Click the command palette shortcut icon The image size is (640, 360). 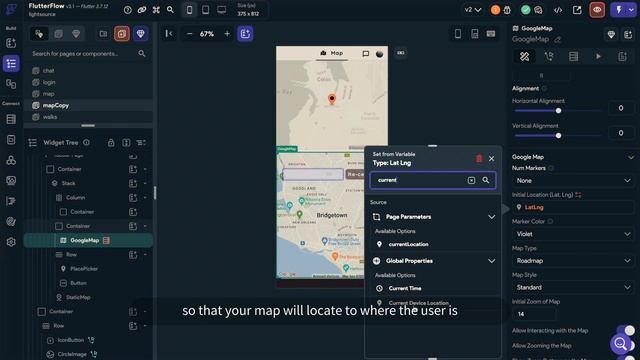tap(156, 10)
